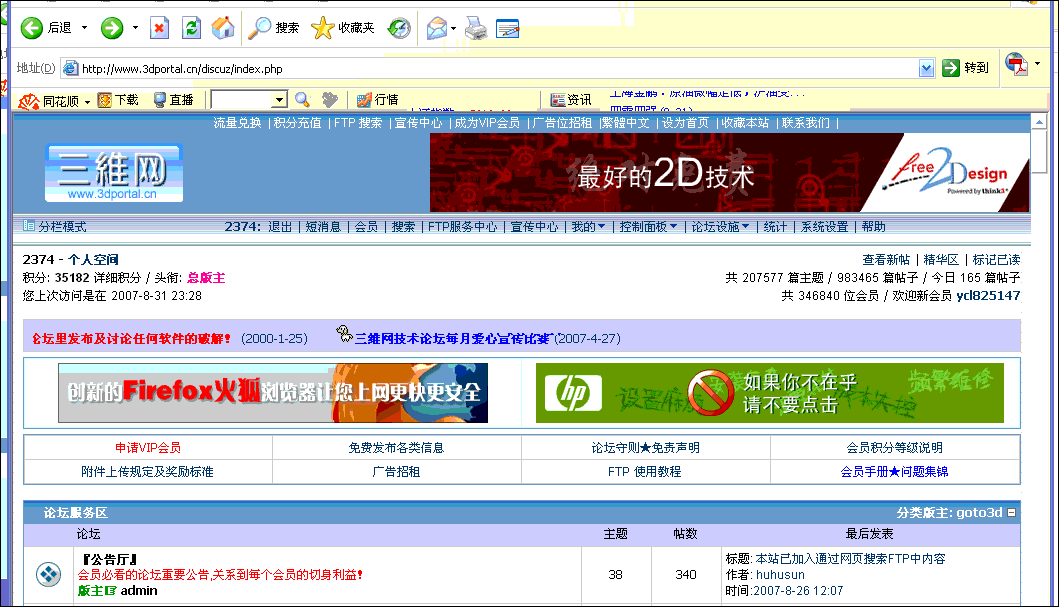Open FTP 使用教程 link
This screenshot has height=607, width=1059.
coord(644,472)
